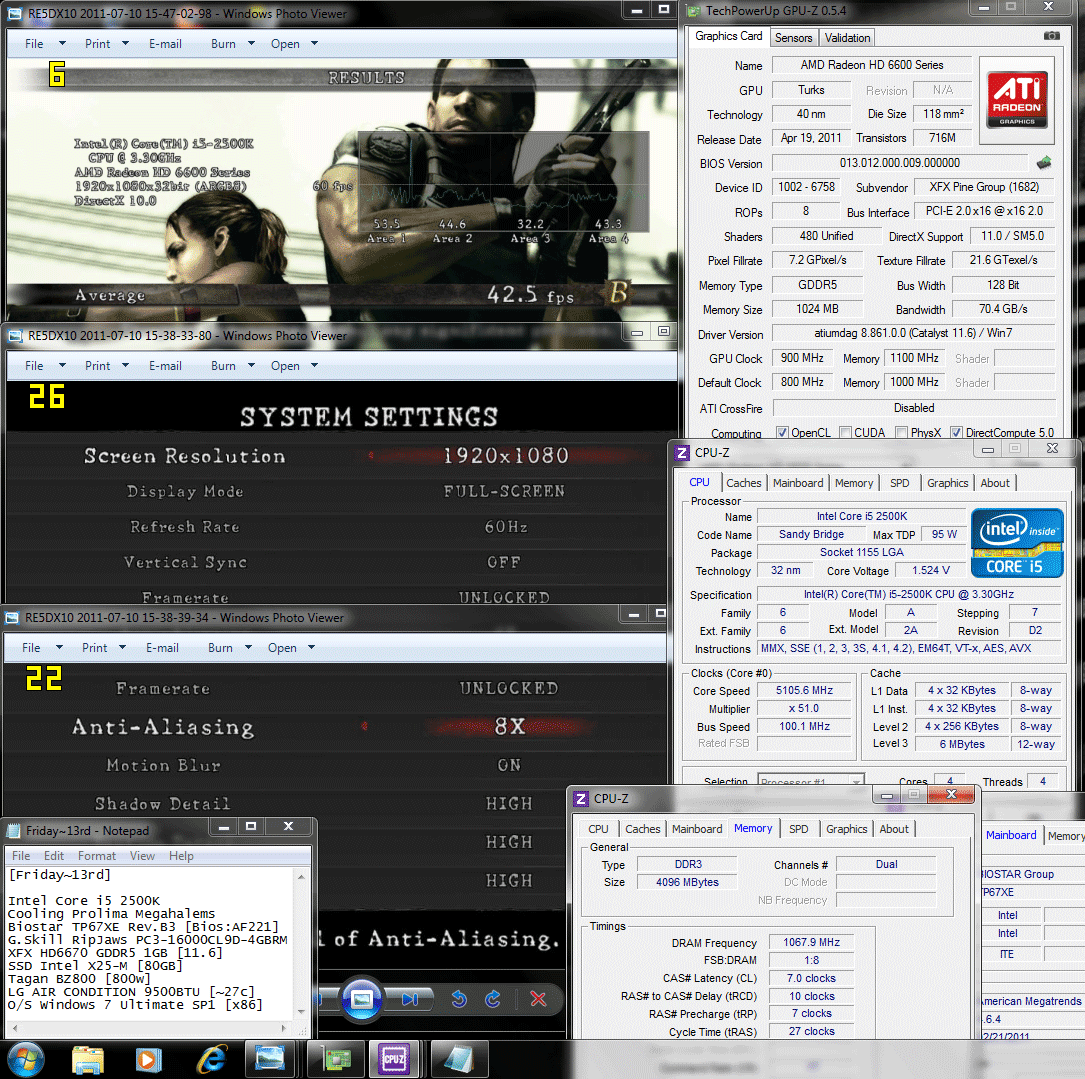Open Mainboard tab in CPU-Z Memory window
The width and height of the screenshot is (1085, 1079).
coord(697,829)
